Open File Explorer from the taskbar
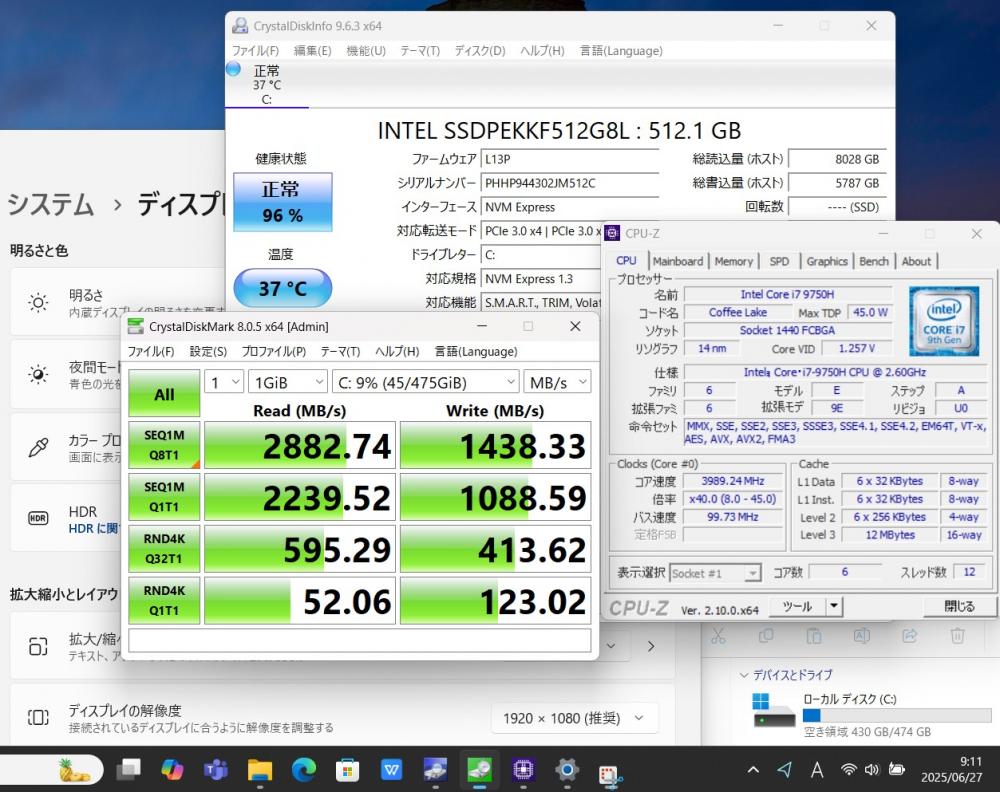This screenshot has height=792, width=1000. click(x=260, y=770)
